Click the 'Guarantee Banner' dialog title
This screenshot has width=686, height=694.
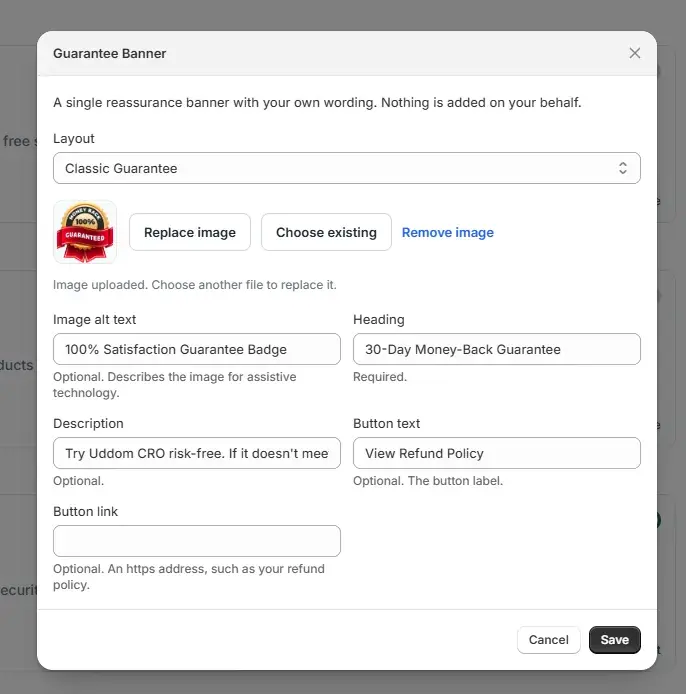109,54
